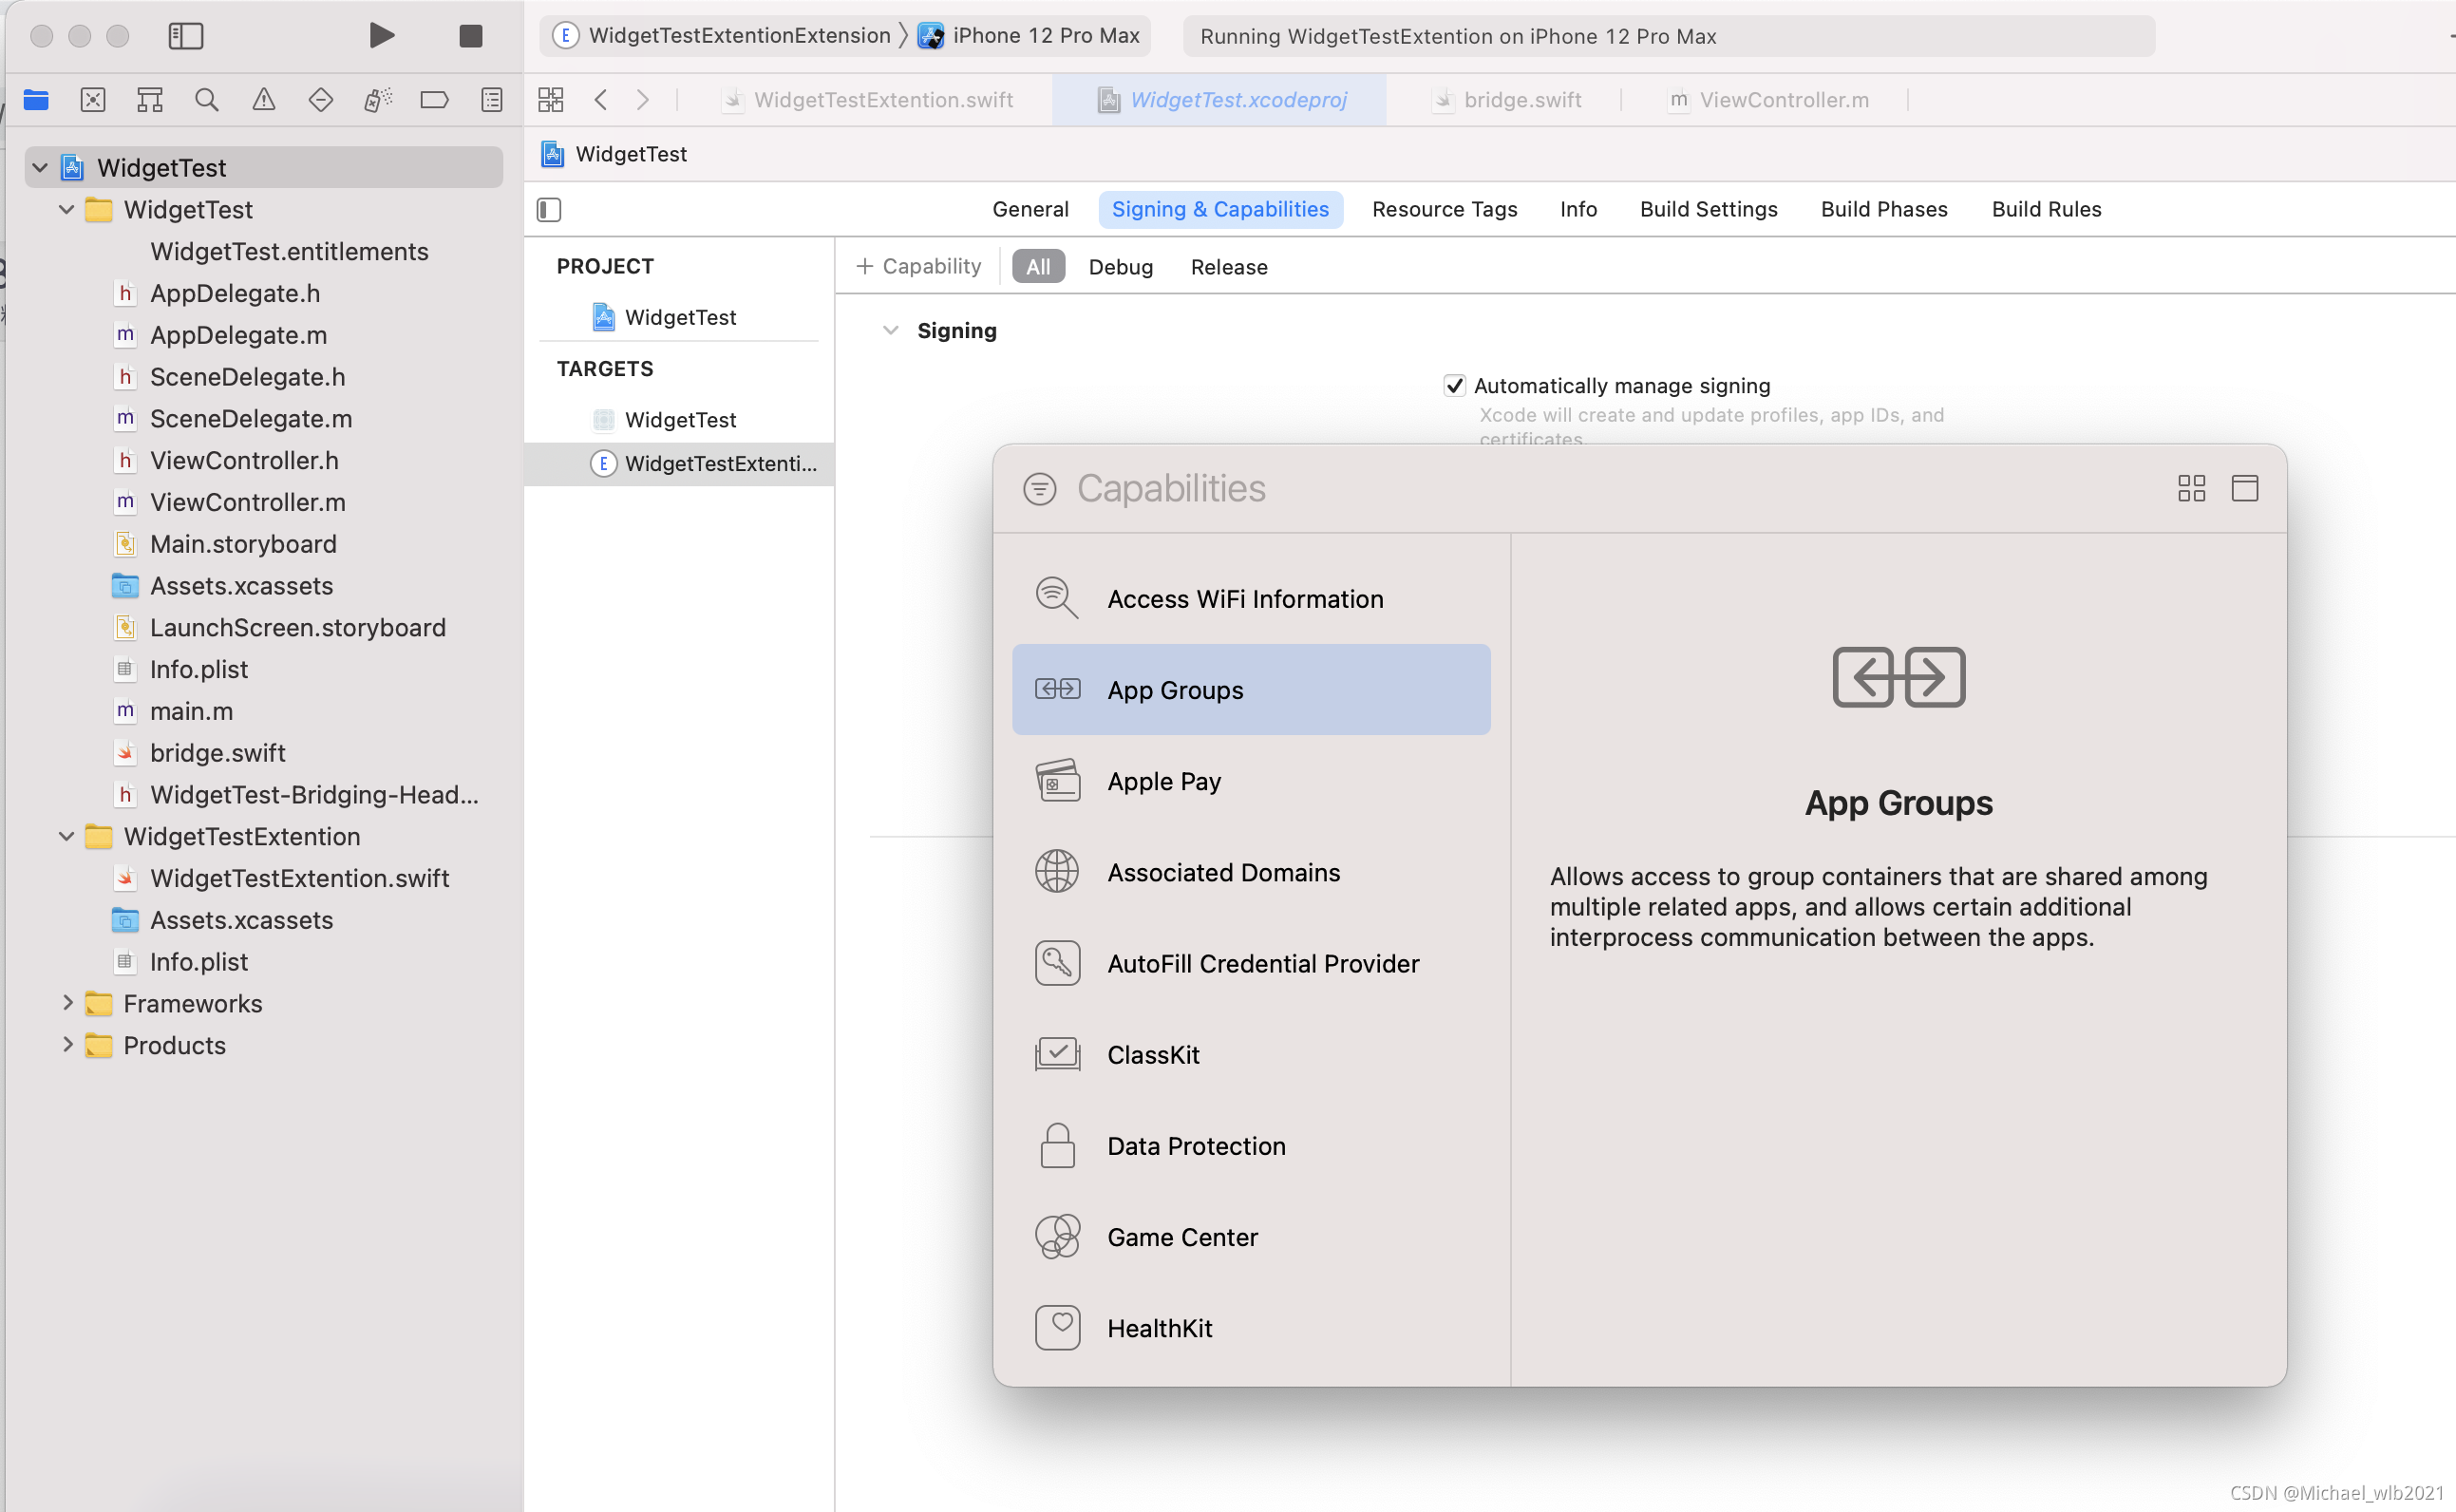Open the Find navigator magnifier
Viewport: 2456px width, 1512px height.
pos(207,99)
